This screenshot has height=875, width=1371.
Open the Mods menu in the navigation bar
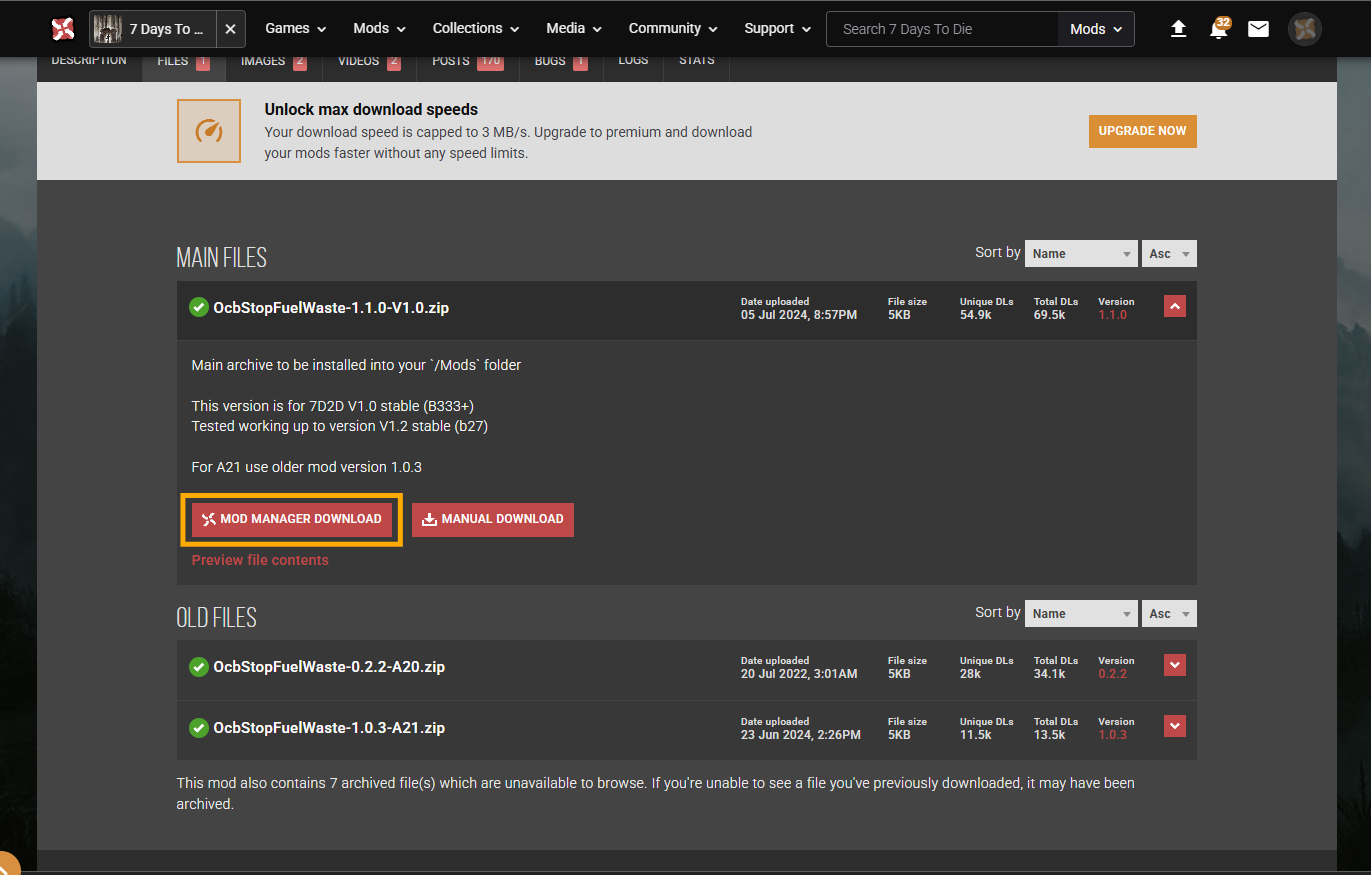click(x=380, y=29)
